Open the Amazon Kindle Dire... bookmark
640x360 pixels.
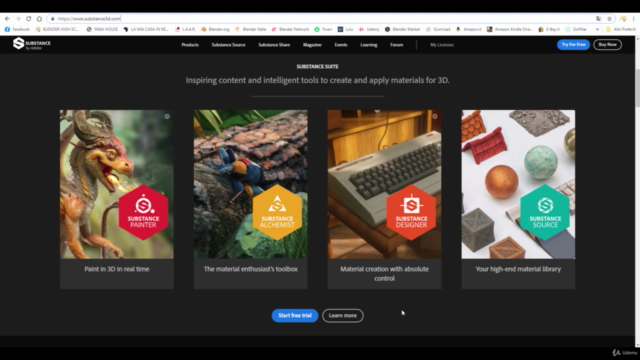[x=510, y=29]
